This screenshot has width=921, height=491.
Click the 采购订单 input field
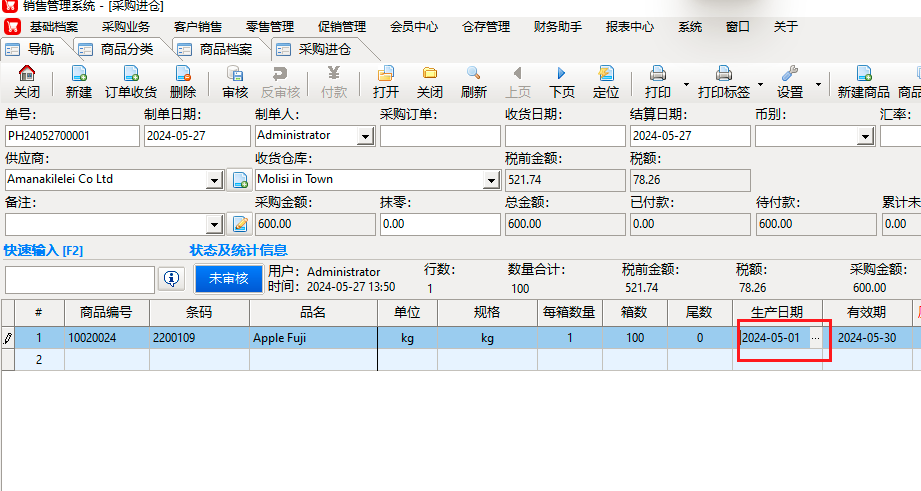[x=440, y=136]
